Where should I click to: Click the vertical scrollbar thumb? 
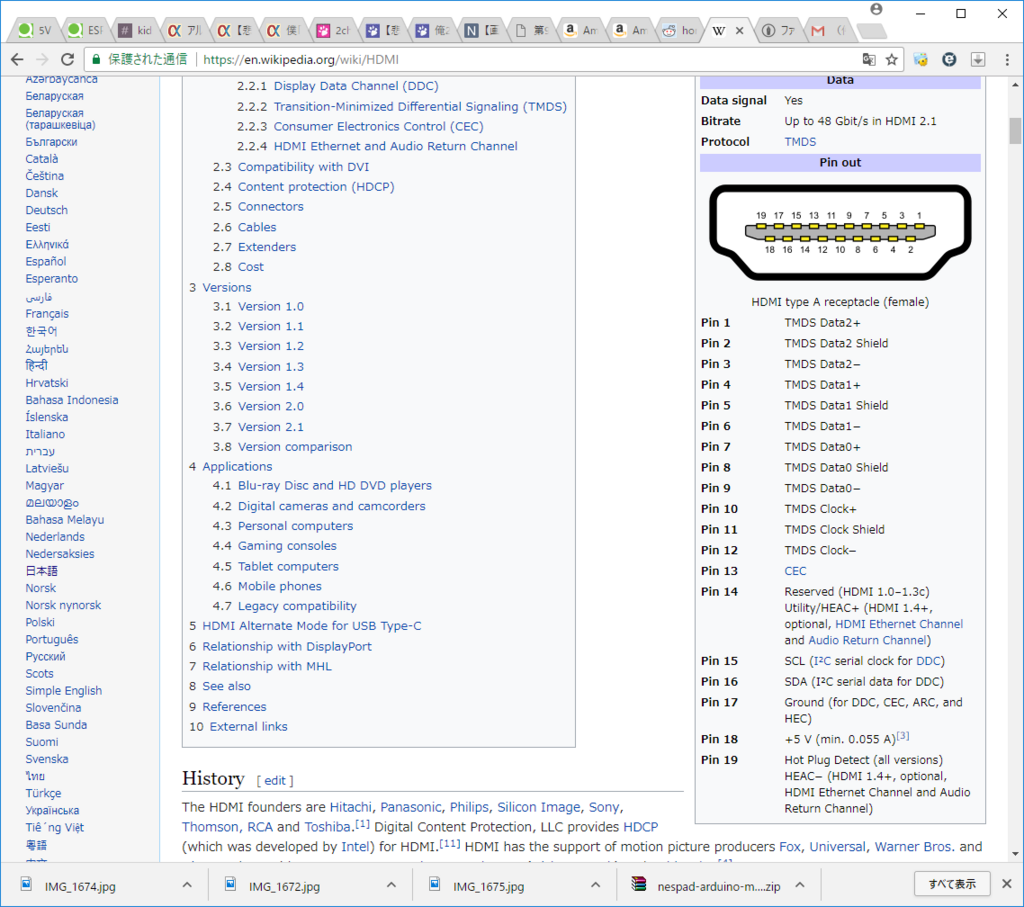[1015, 130]
